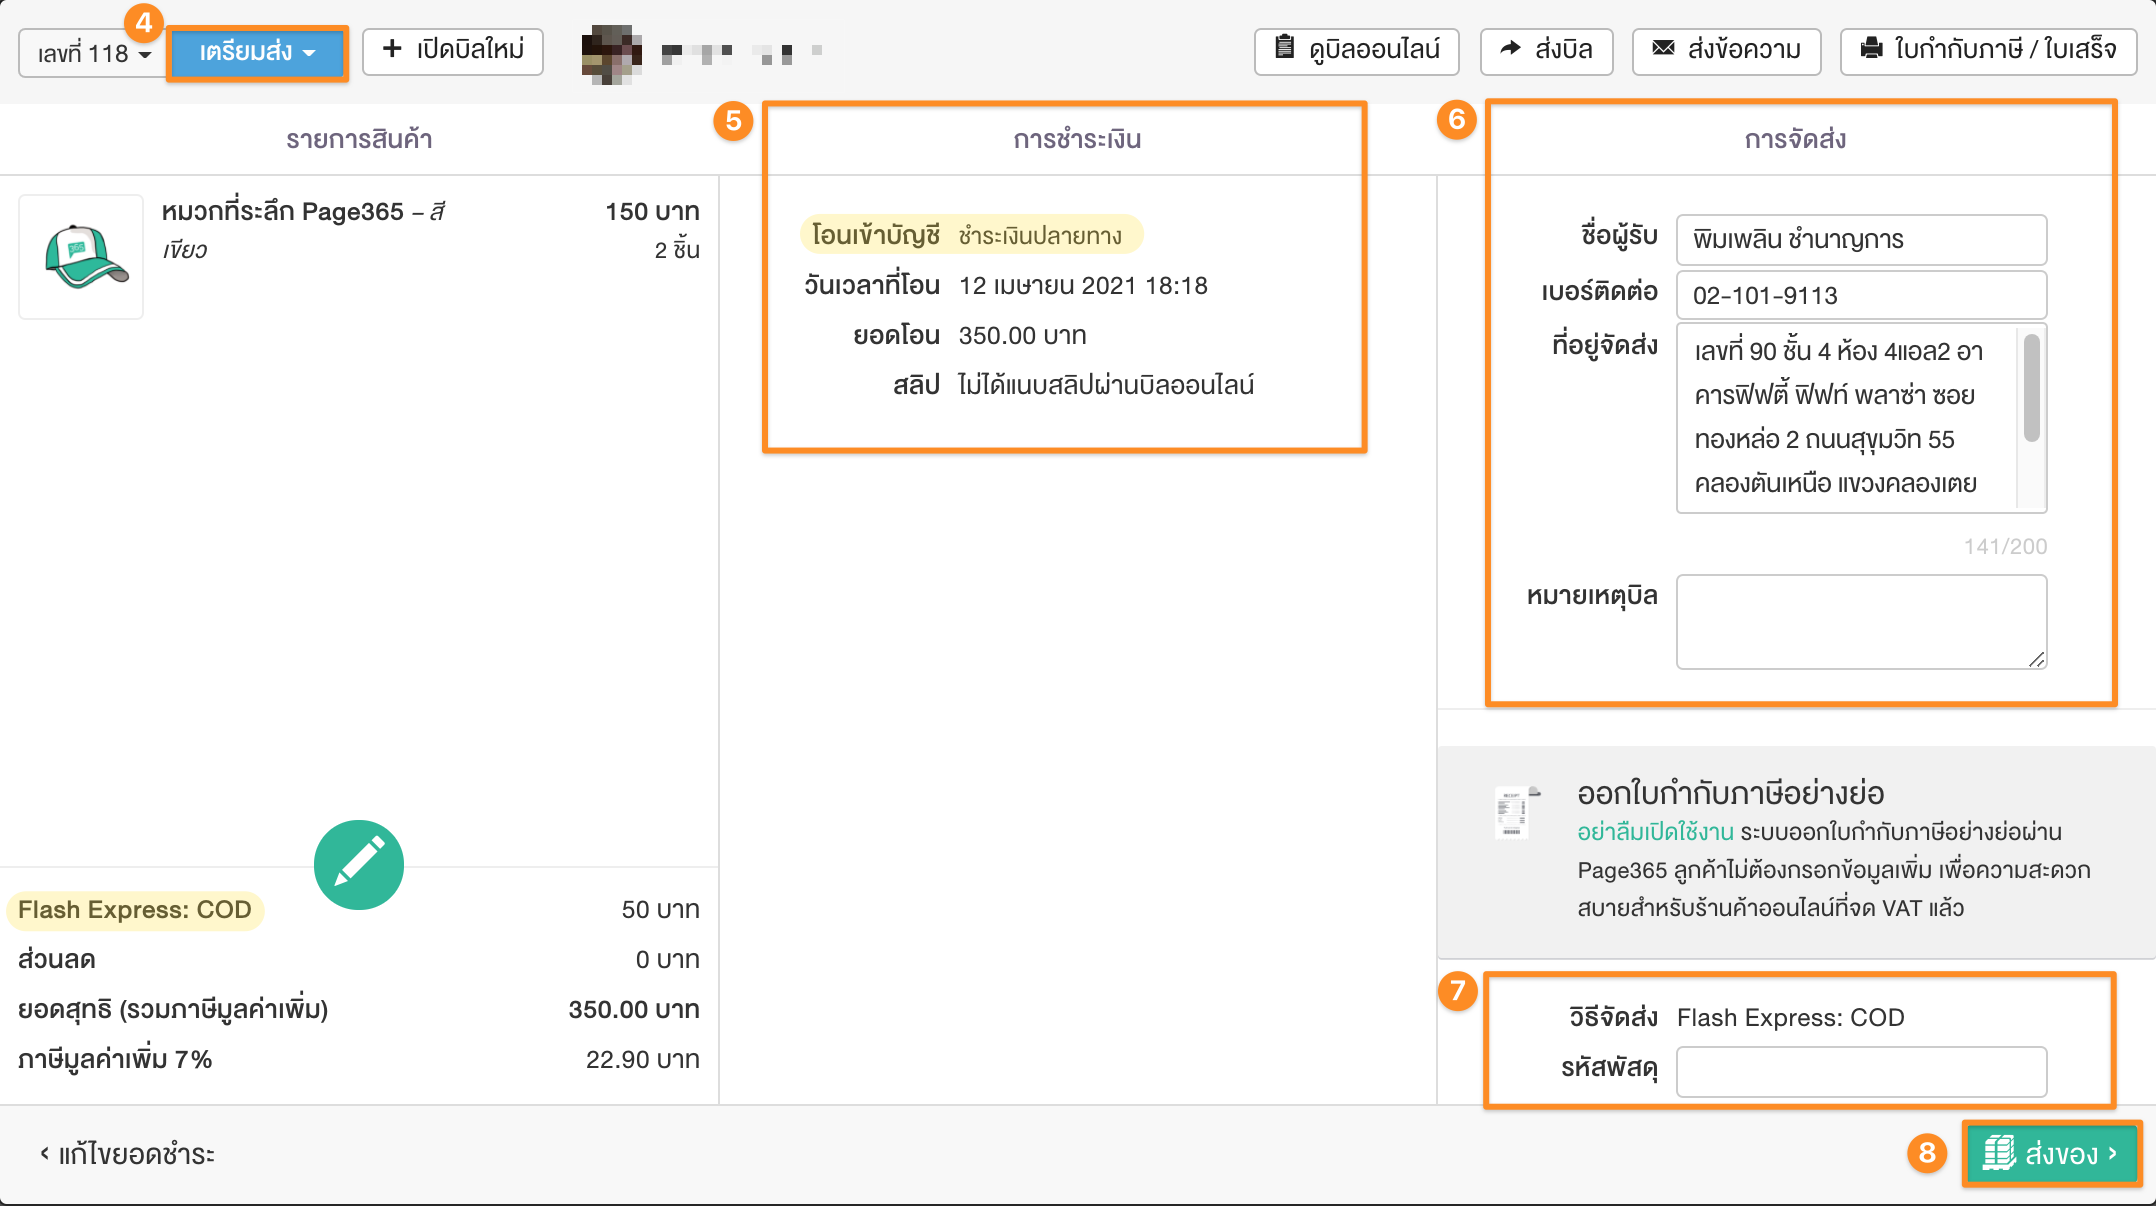Expand the เตรียมส่ง status dropdown
This screenshot has height=1206, width=2156.
click(257, 52)
